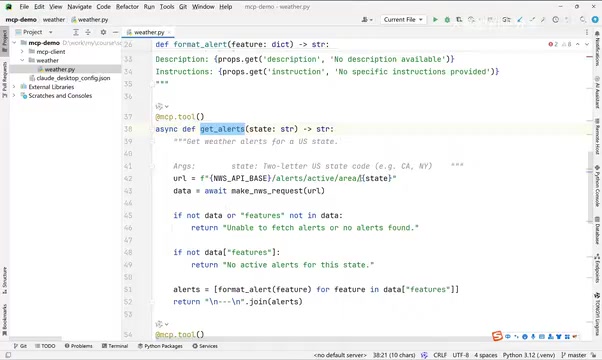This screenshot has height=360, width=602.
Task: Click the AI assistant status bar icon
Action: [x=424, y=355]
